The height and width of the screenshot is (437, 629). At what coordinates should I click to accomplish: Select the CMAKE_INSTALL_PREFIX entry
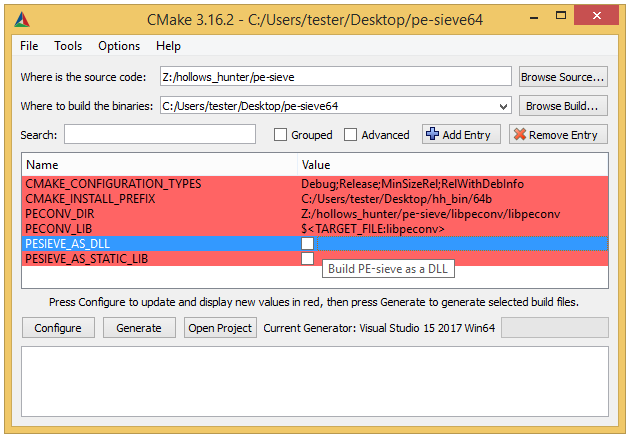pos(90,199)
